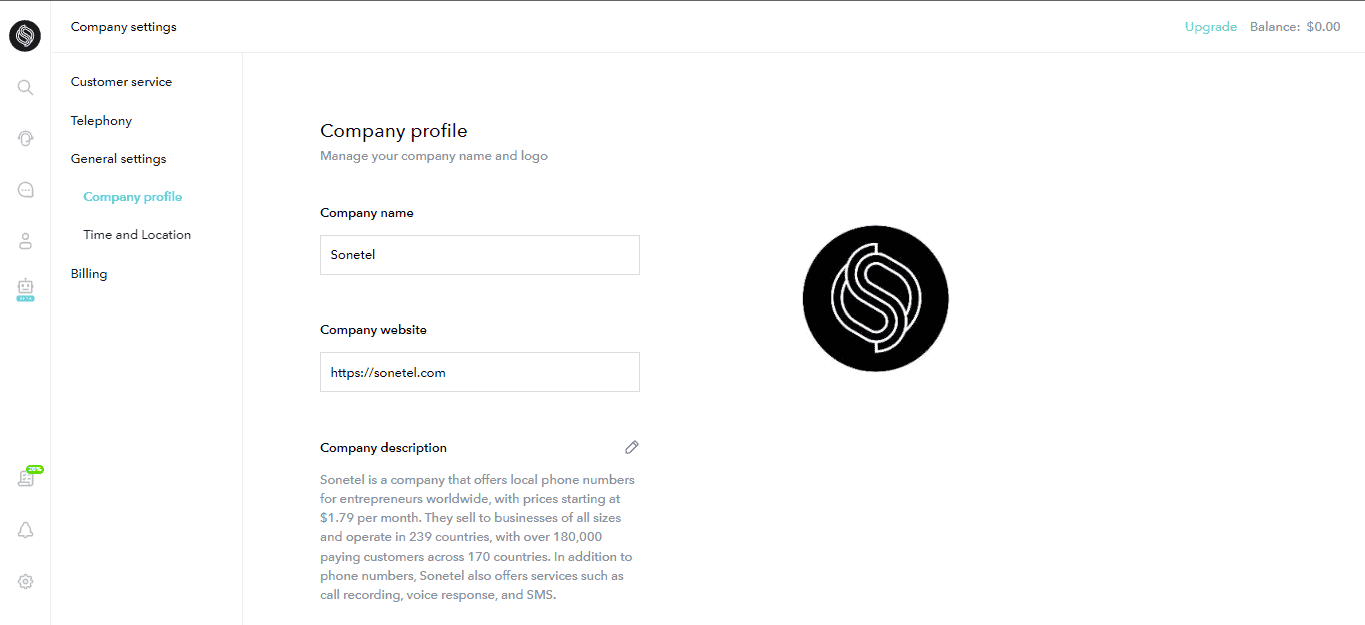
Task: Click the account Balance amount
Action: [1323, 27]
